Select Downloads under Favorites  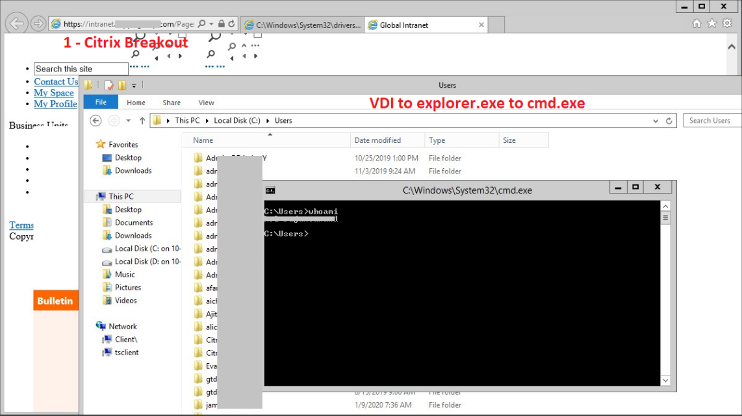pos(127,170)
